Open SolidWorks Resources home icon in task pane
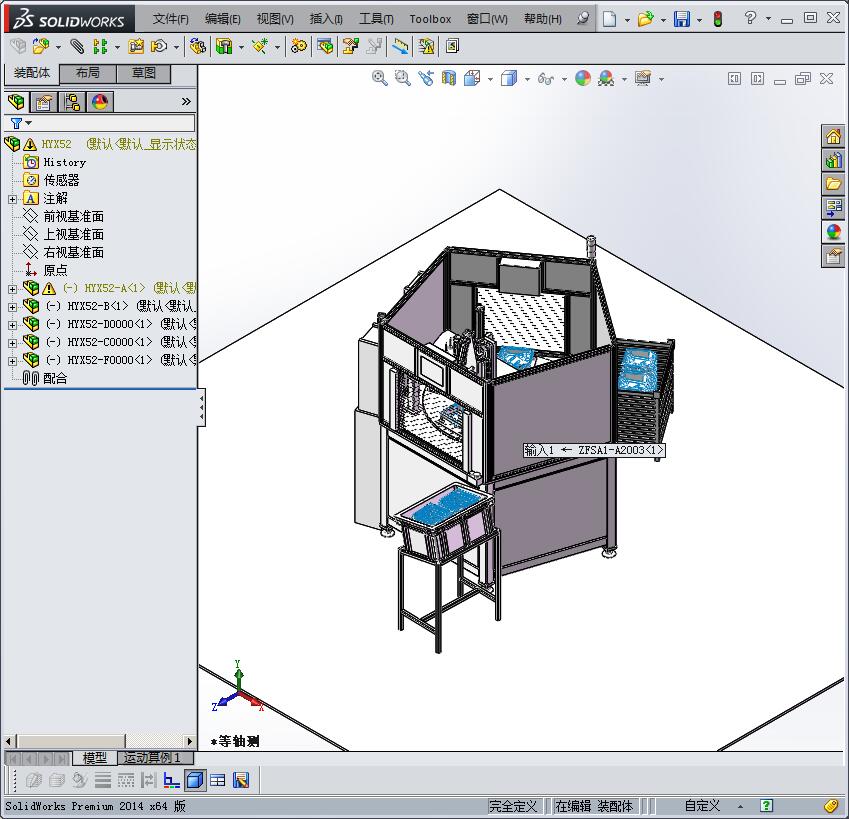The image size is (849, 819). [833, 136]
